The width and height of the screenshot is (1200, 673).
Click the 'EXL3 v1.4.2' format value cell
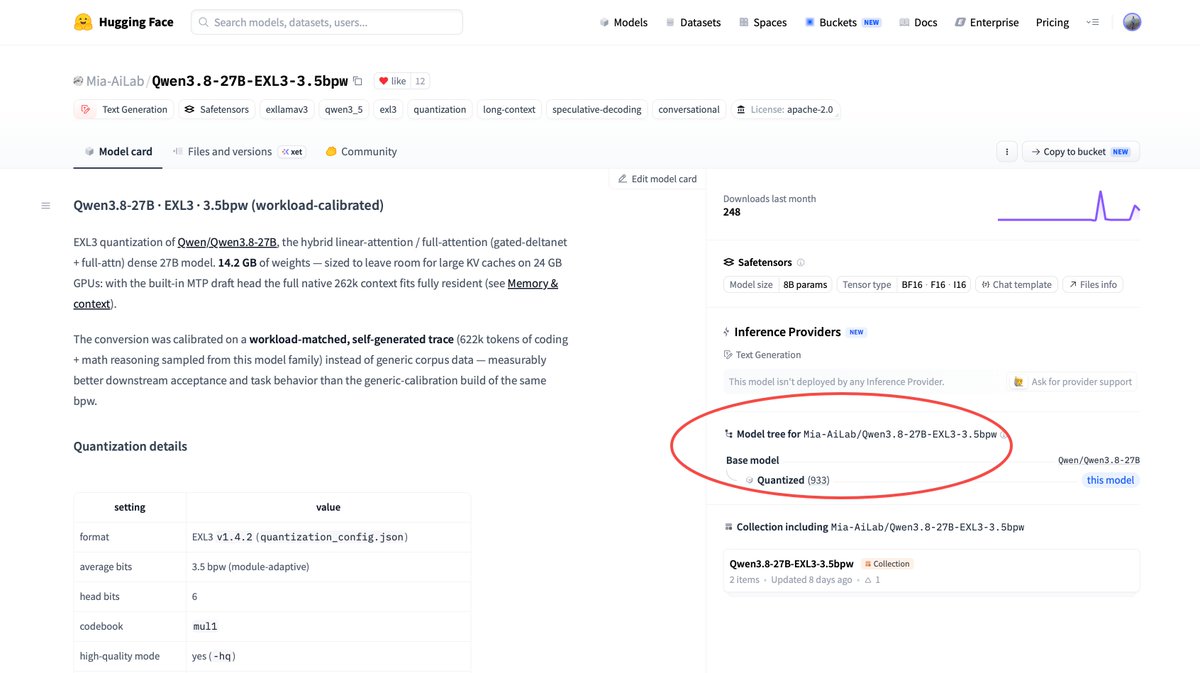click(x=328, y=537)
